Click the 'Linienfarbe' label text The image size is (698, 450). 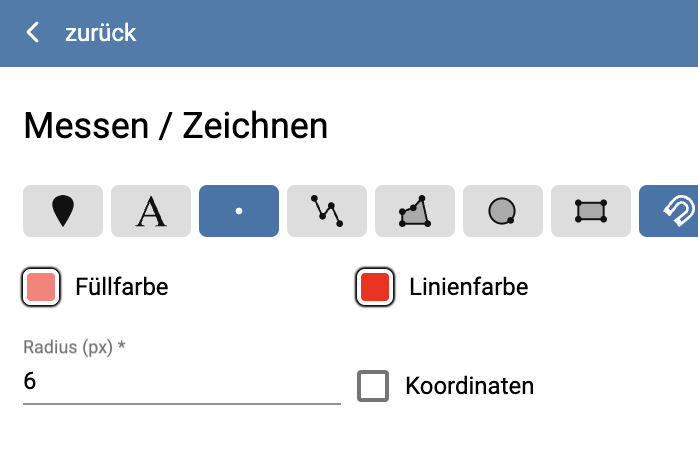click(468, 288)
